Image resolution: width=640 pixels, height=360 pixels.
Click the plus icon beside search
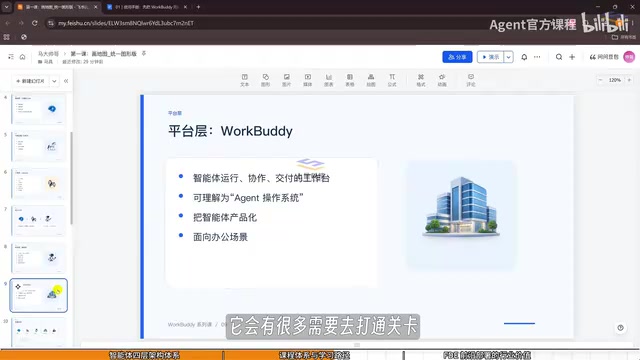pyautogui.click(x=572, y=57)
